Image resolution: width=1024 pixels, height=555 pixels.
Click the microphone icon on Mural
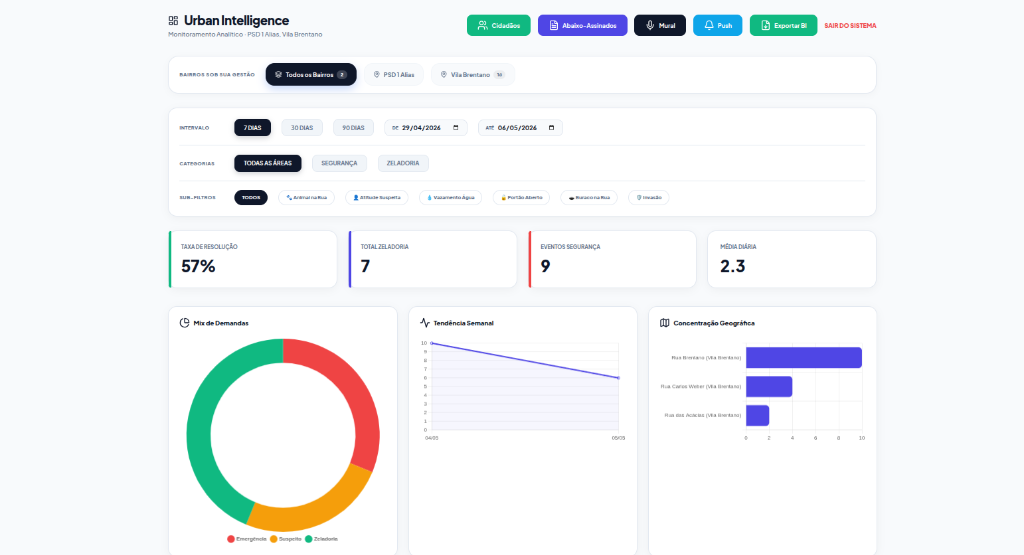(650, 25)
